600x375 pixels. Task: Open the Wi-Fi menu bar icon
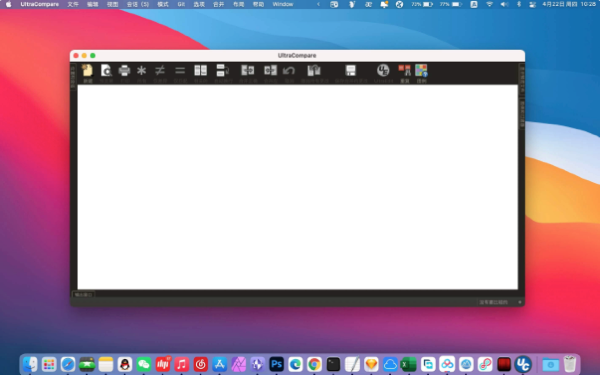(489, 4)
